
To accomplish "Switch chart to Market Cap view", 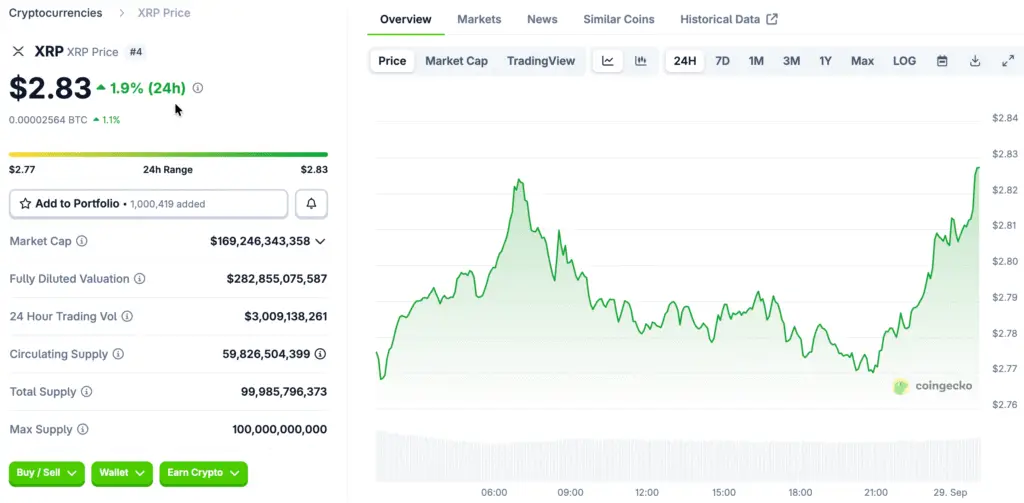I will pyautogui.click(x=456, y=61).
